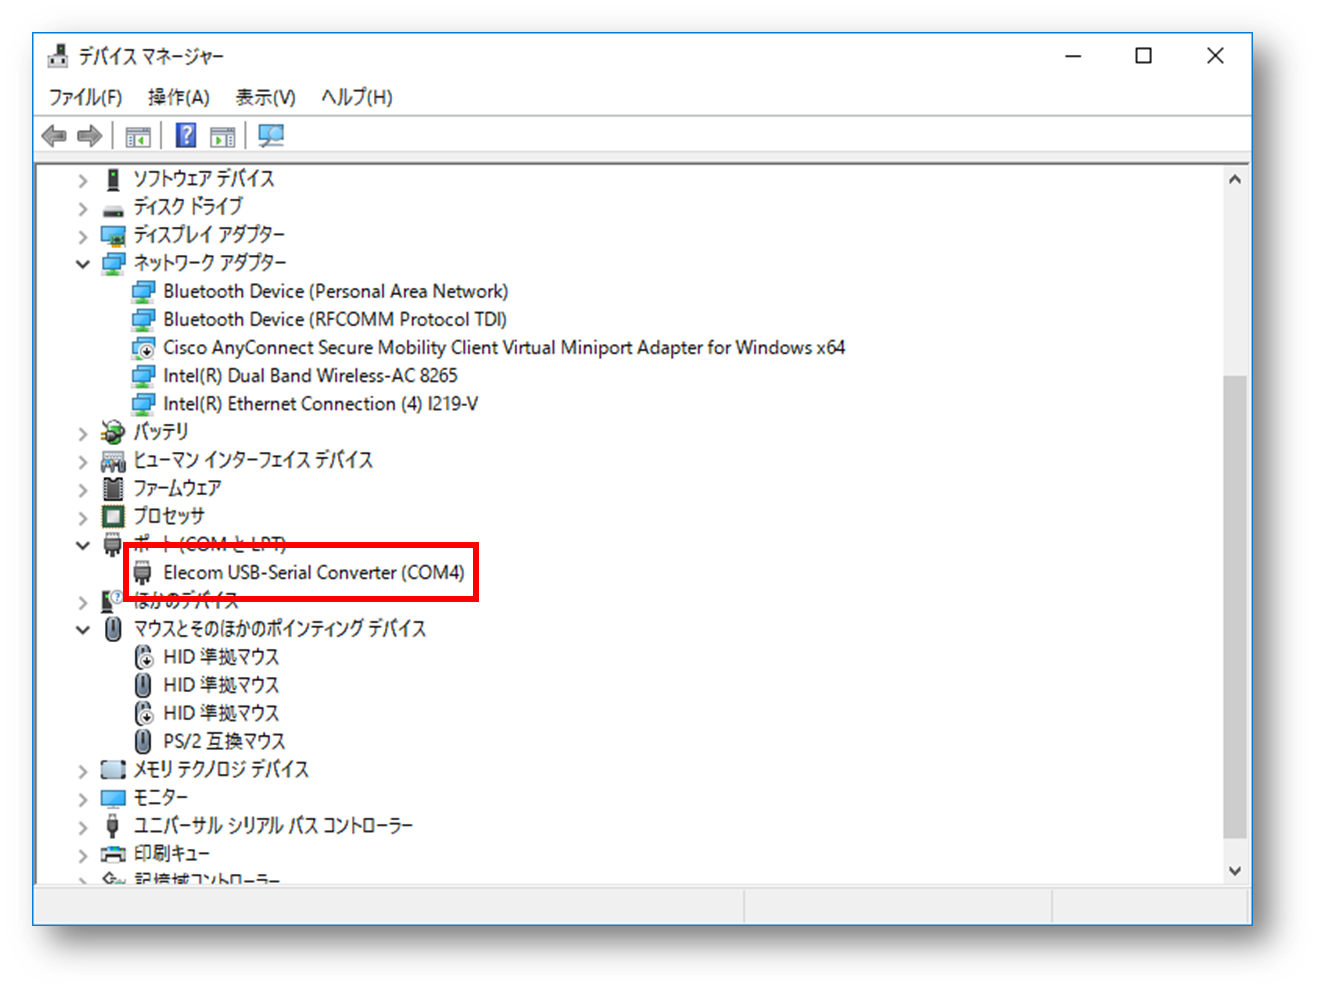Screen dimensions: 1318x991
Task: Click the ディスプレイ アダプター category icon
Action: (x=113, y=235)
